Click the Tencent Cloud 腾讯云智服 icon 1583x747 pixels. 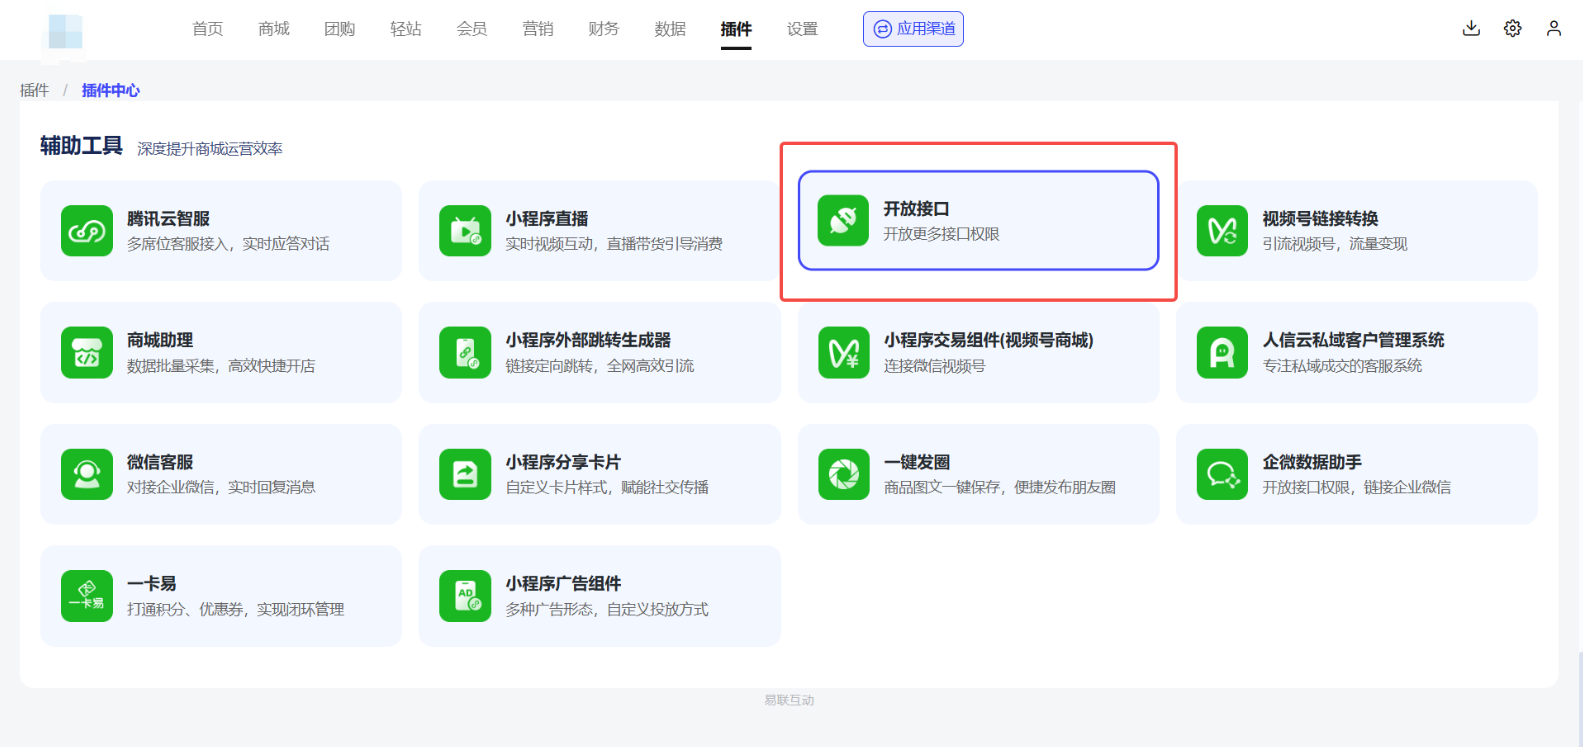coord(87,231)
